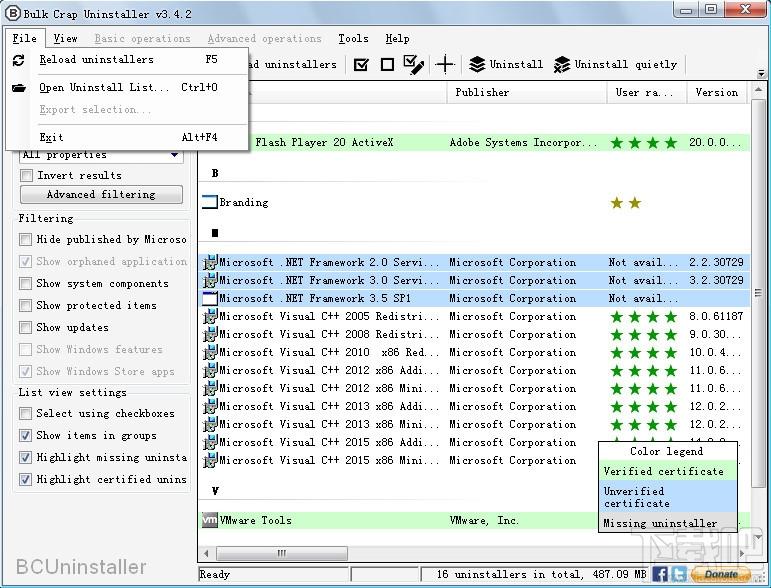The height and width of the screenshot is (588, 771).
Task: Click the .NET Framework 3.0 installer icon
Action: (210, 280)
